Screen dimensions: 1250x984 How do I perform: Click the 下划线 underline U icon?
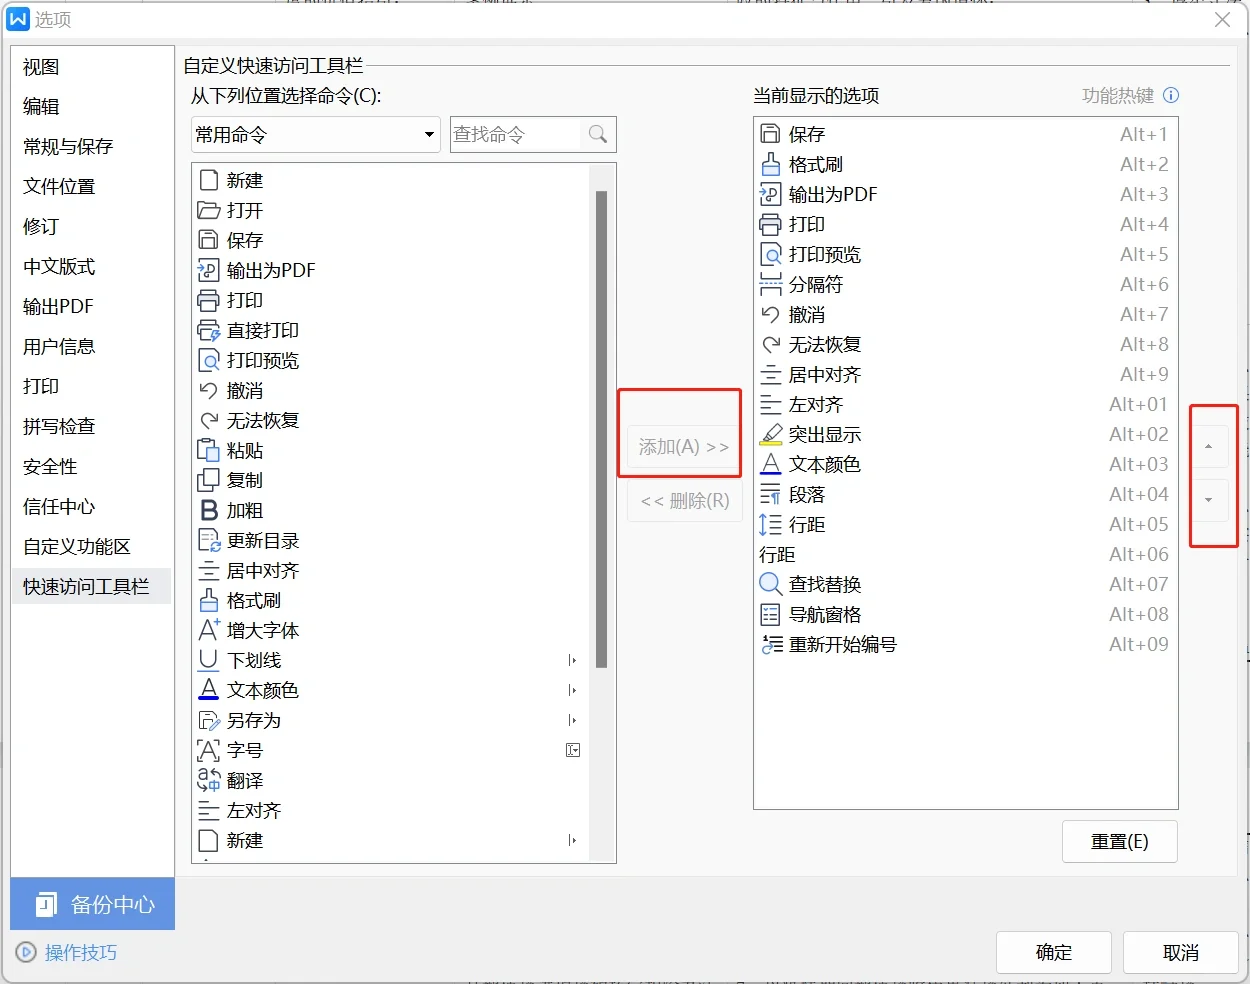pyautogui.click(x=208, y=660)
